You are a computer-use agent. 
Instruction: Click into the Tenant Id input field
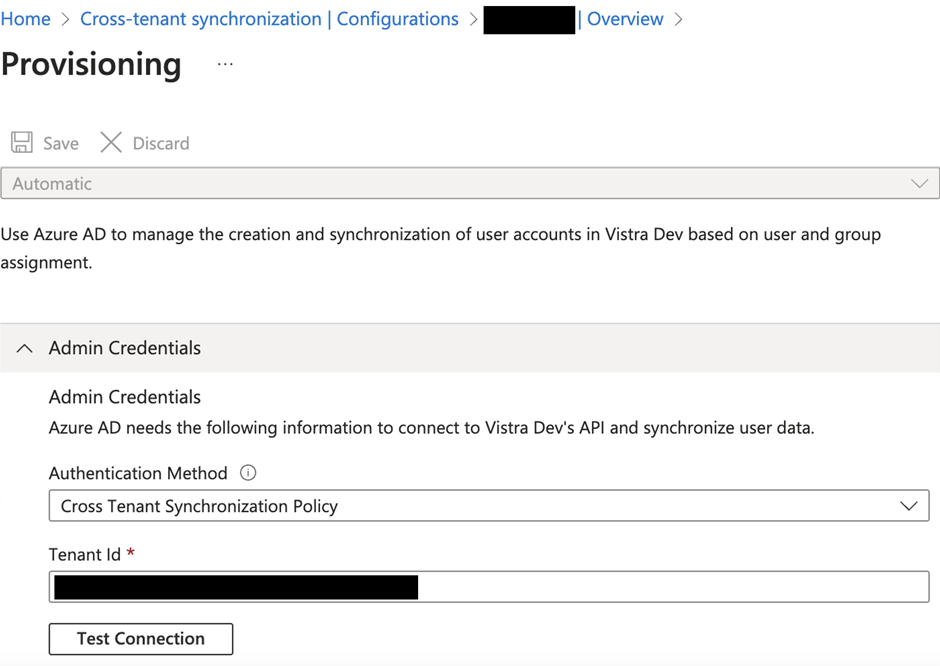click(489, 587)
